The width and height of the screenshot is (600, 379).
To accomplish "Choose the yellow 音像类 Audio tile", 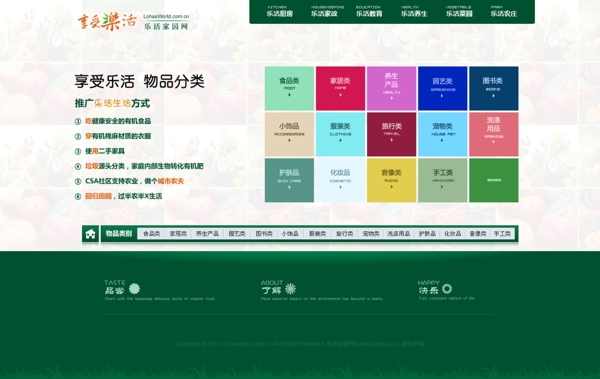I will point(391,180).
